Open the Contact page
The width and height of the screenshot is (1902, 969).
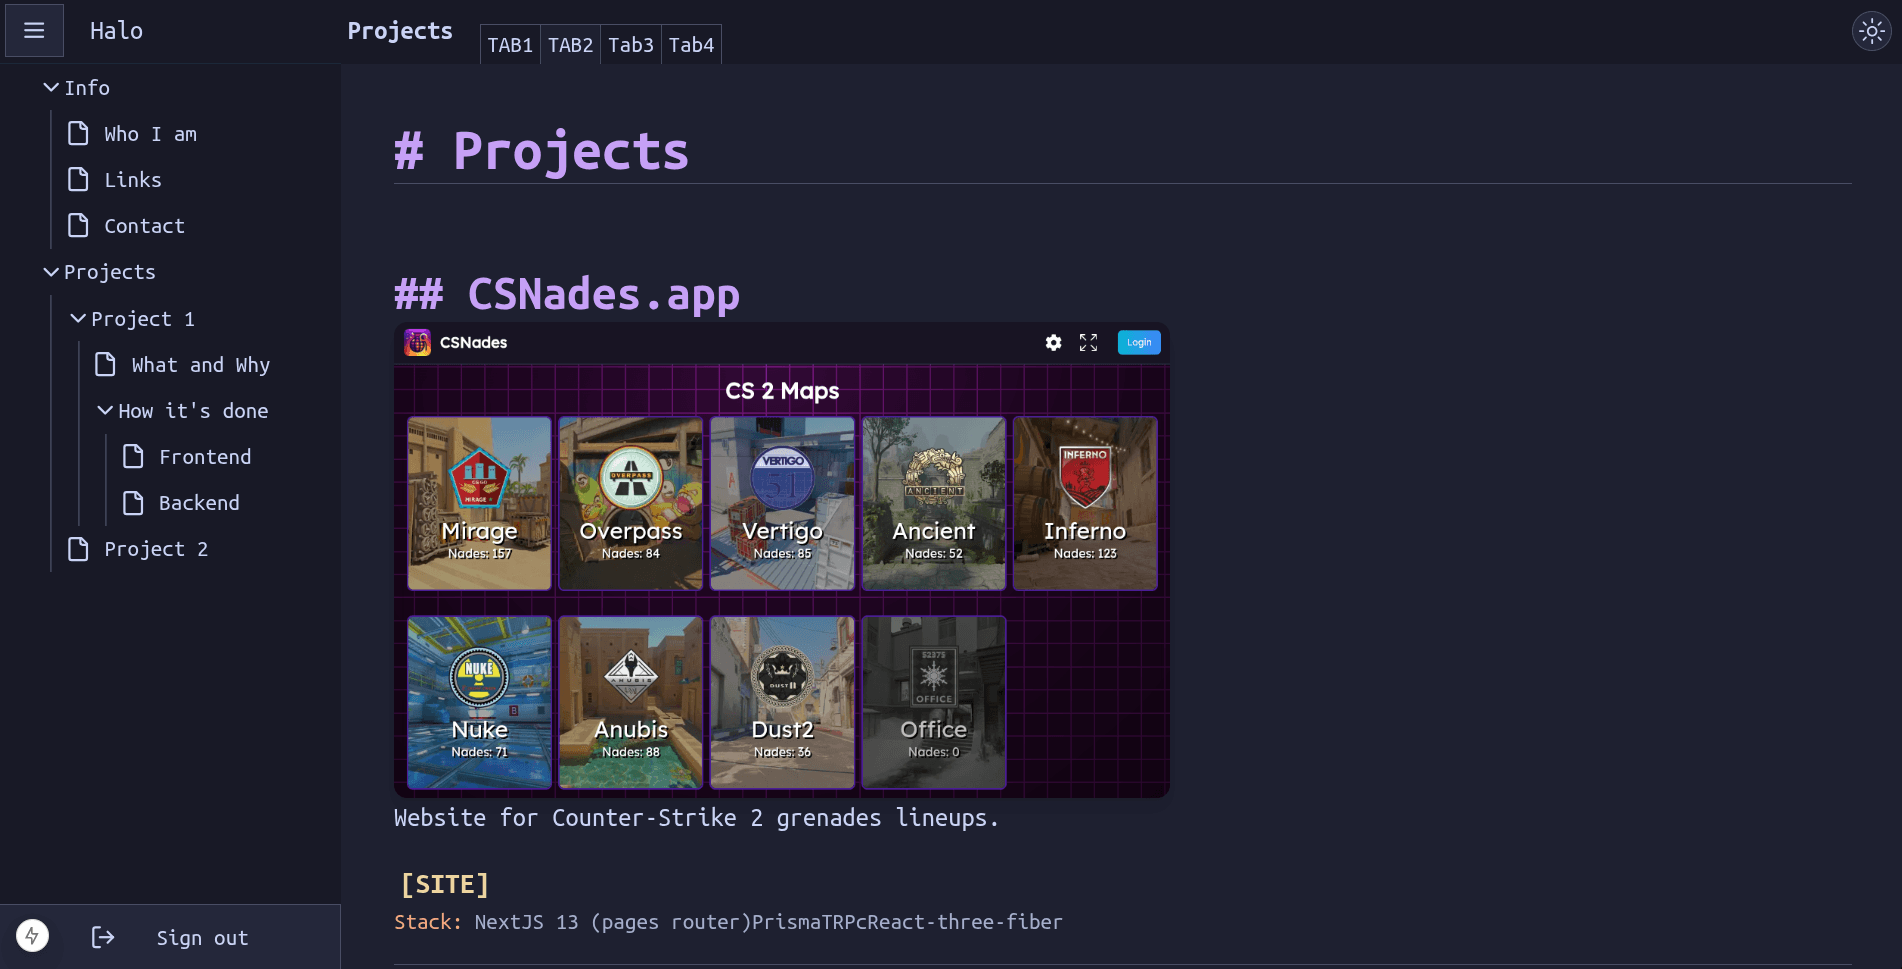pyautogui.click(x=144, y=226)
